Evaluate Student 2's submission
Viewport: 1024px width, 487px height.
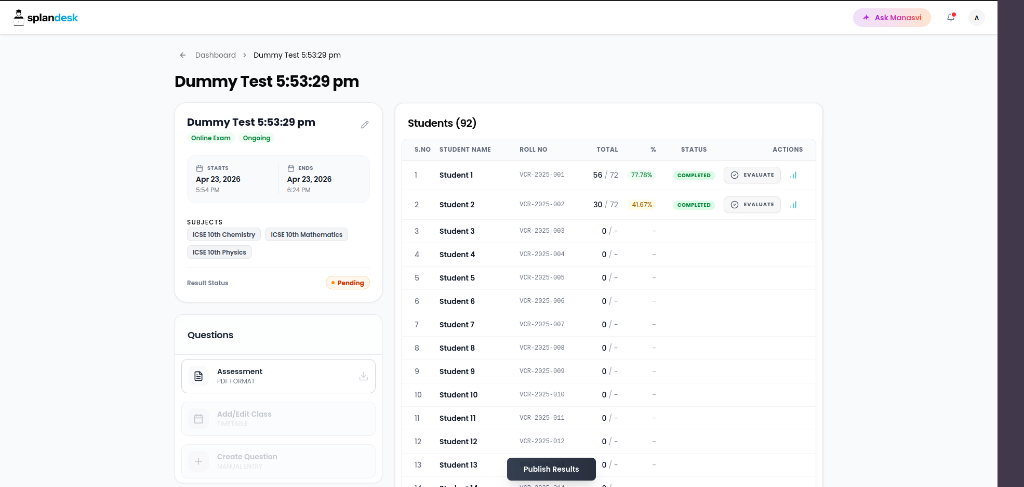(x=752, y=204)
